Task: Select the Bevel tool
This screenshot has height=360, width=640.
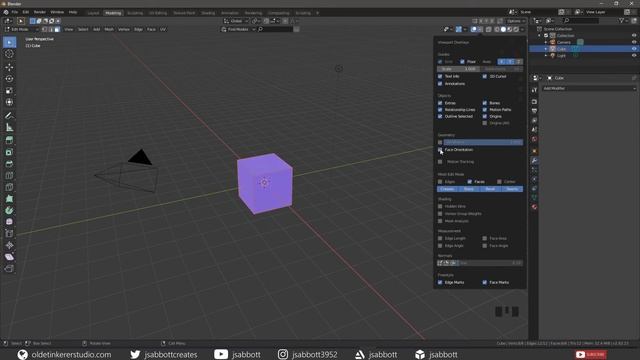Action: pyautogui.click(x=9, y=164)
